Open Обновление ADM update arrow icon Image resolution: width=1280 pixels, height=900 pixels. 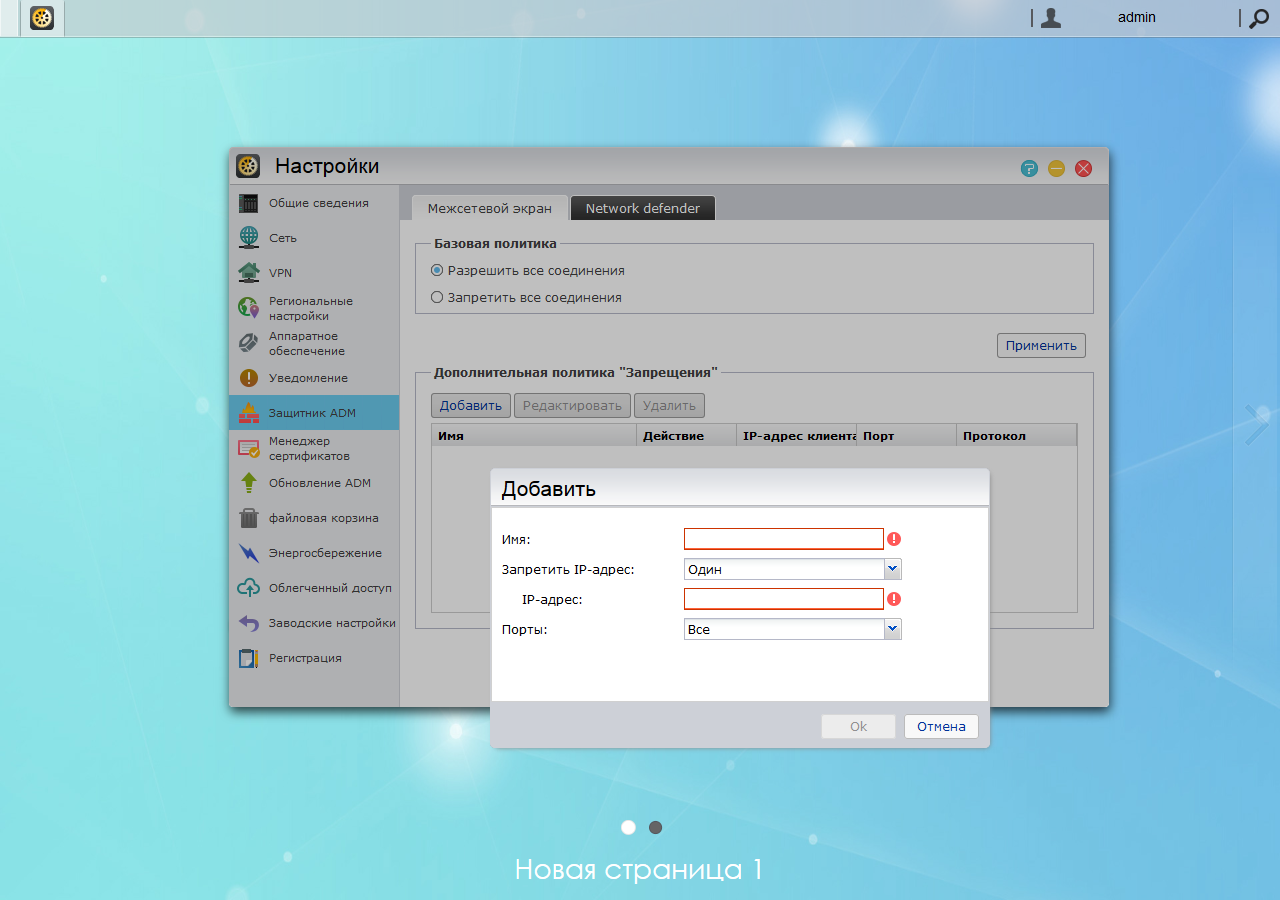(x=249, y=483)
